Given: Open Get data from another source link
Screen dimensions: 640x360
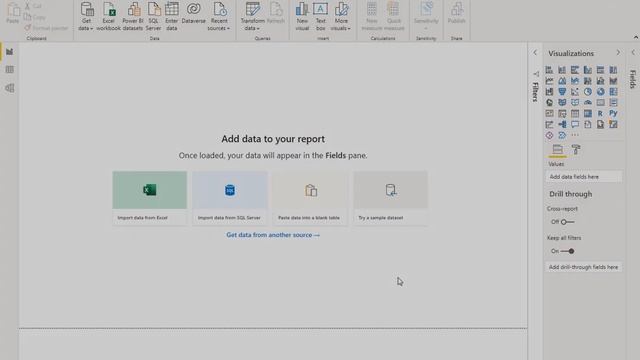Looking at the screenshot, I should pyautogui.click(x=273, y=235).
